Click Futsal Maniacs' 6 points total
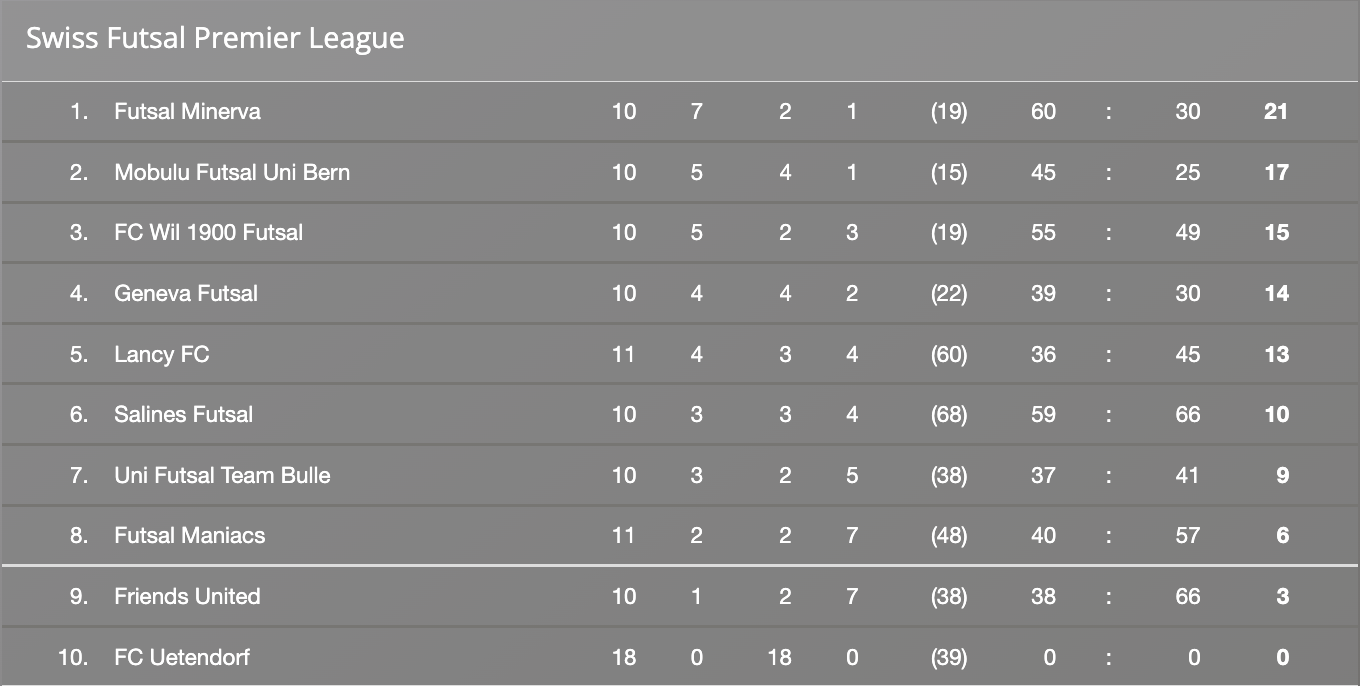The image size is (1360, 686). click(x=1282, y=536)
